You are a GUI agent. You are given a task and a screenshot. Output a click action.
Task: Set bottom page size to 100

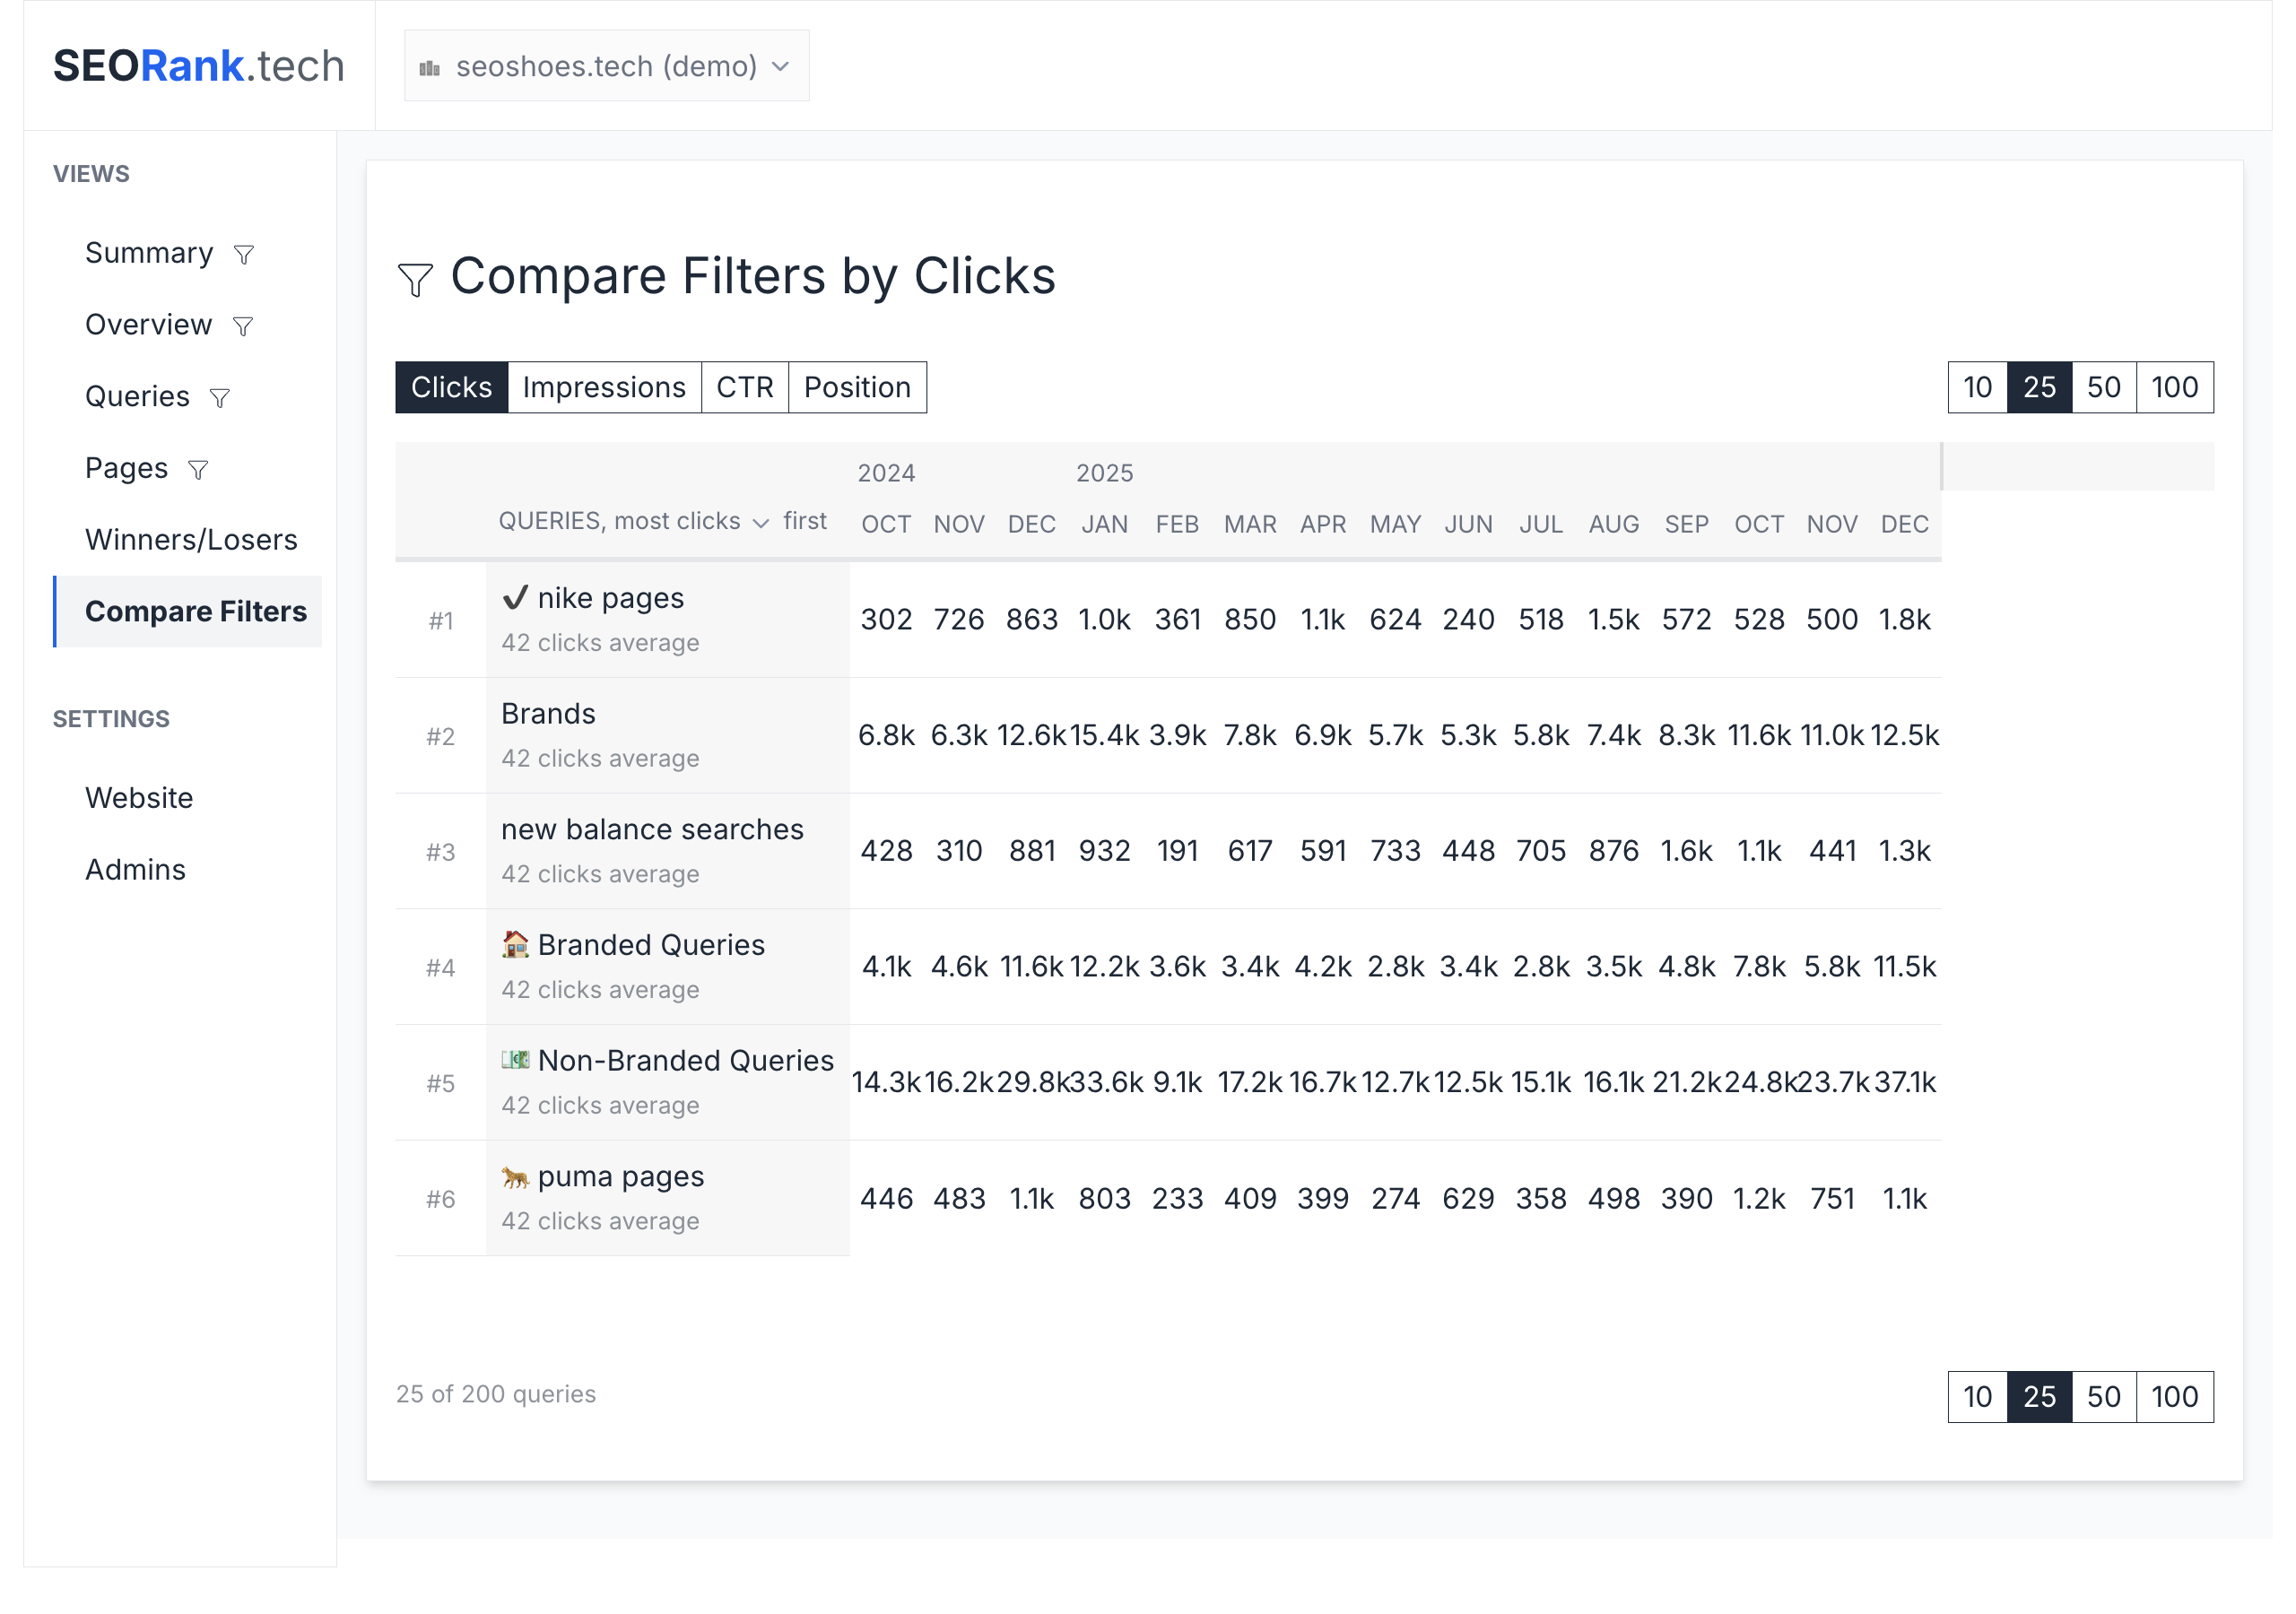pos(2173,1396)
